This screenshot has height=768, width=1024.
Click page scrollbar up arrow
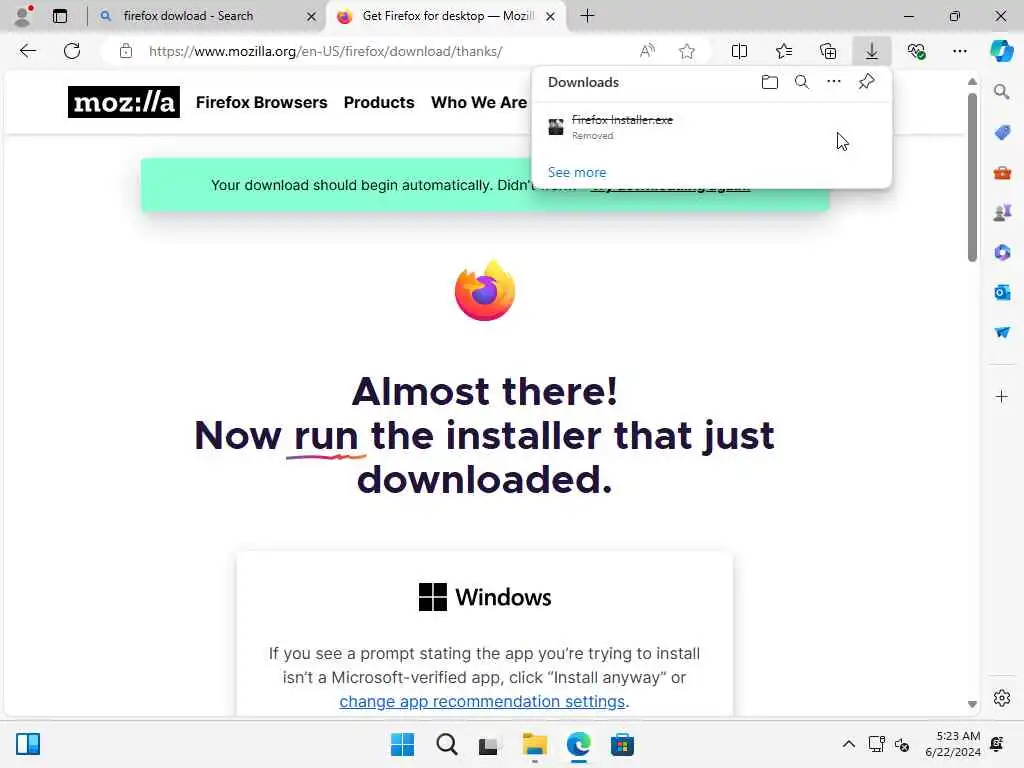click(x=972, y=82)
